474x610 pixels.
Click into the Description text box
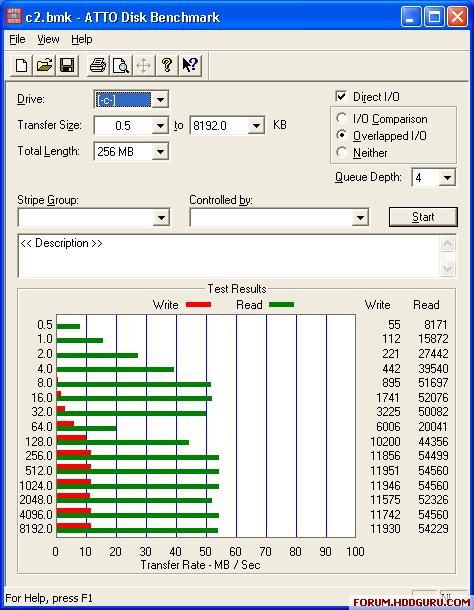pos(230,256)
